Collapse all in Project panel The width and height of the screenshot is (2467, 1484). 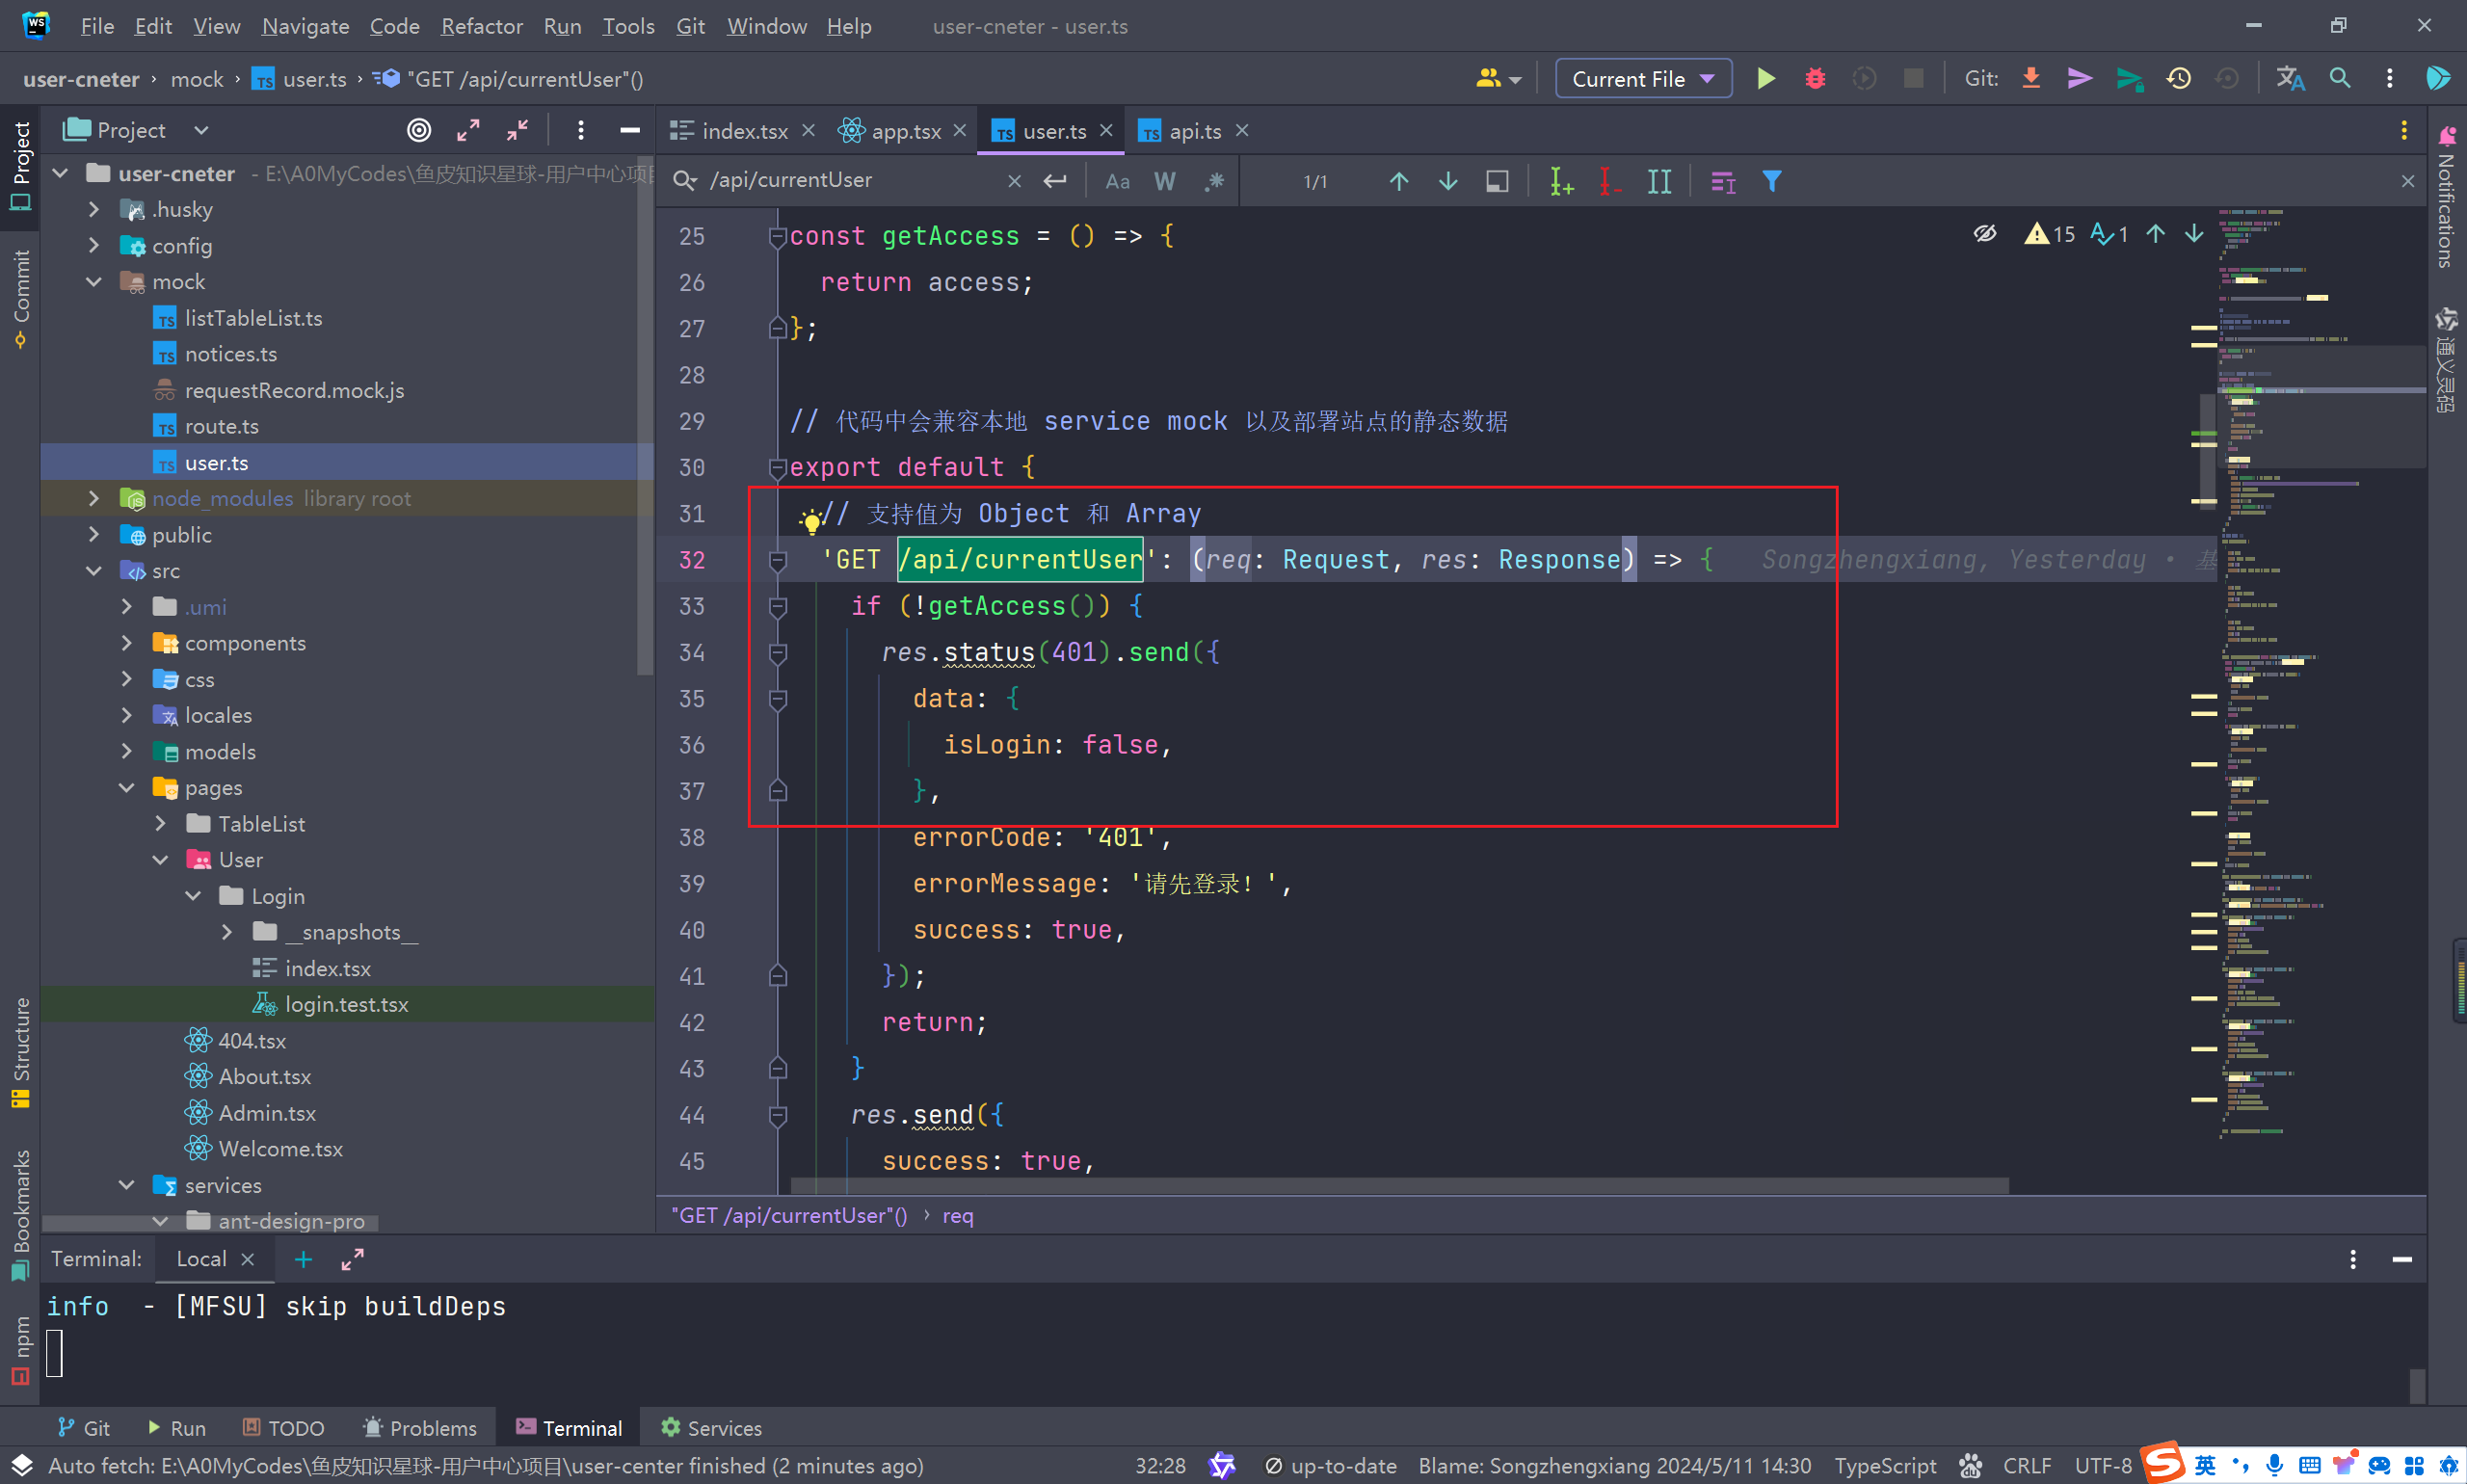click(x=517, y=130)
